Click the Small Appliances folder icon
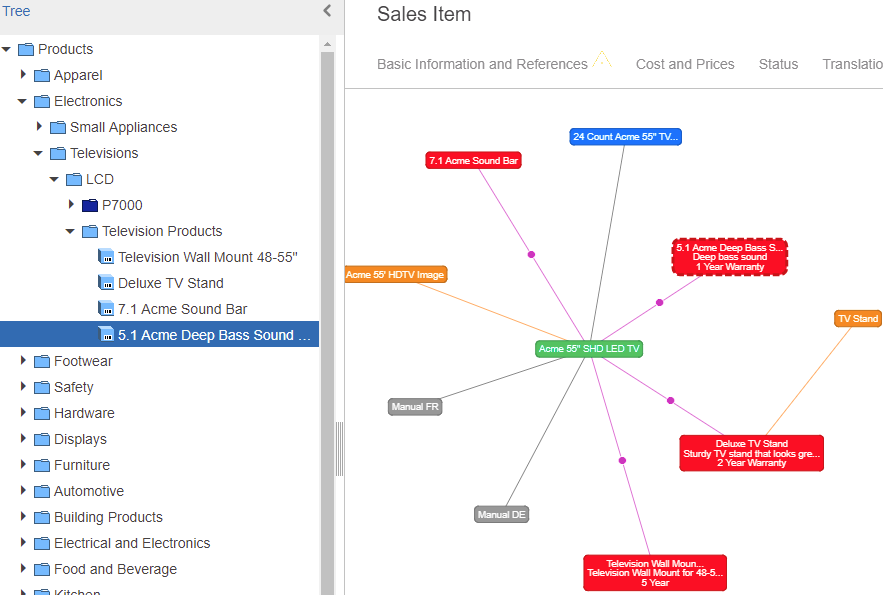Viewport: 883px width, 595px height. click(x=58, y=127)
